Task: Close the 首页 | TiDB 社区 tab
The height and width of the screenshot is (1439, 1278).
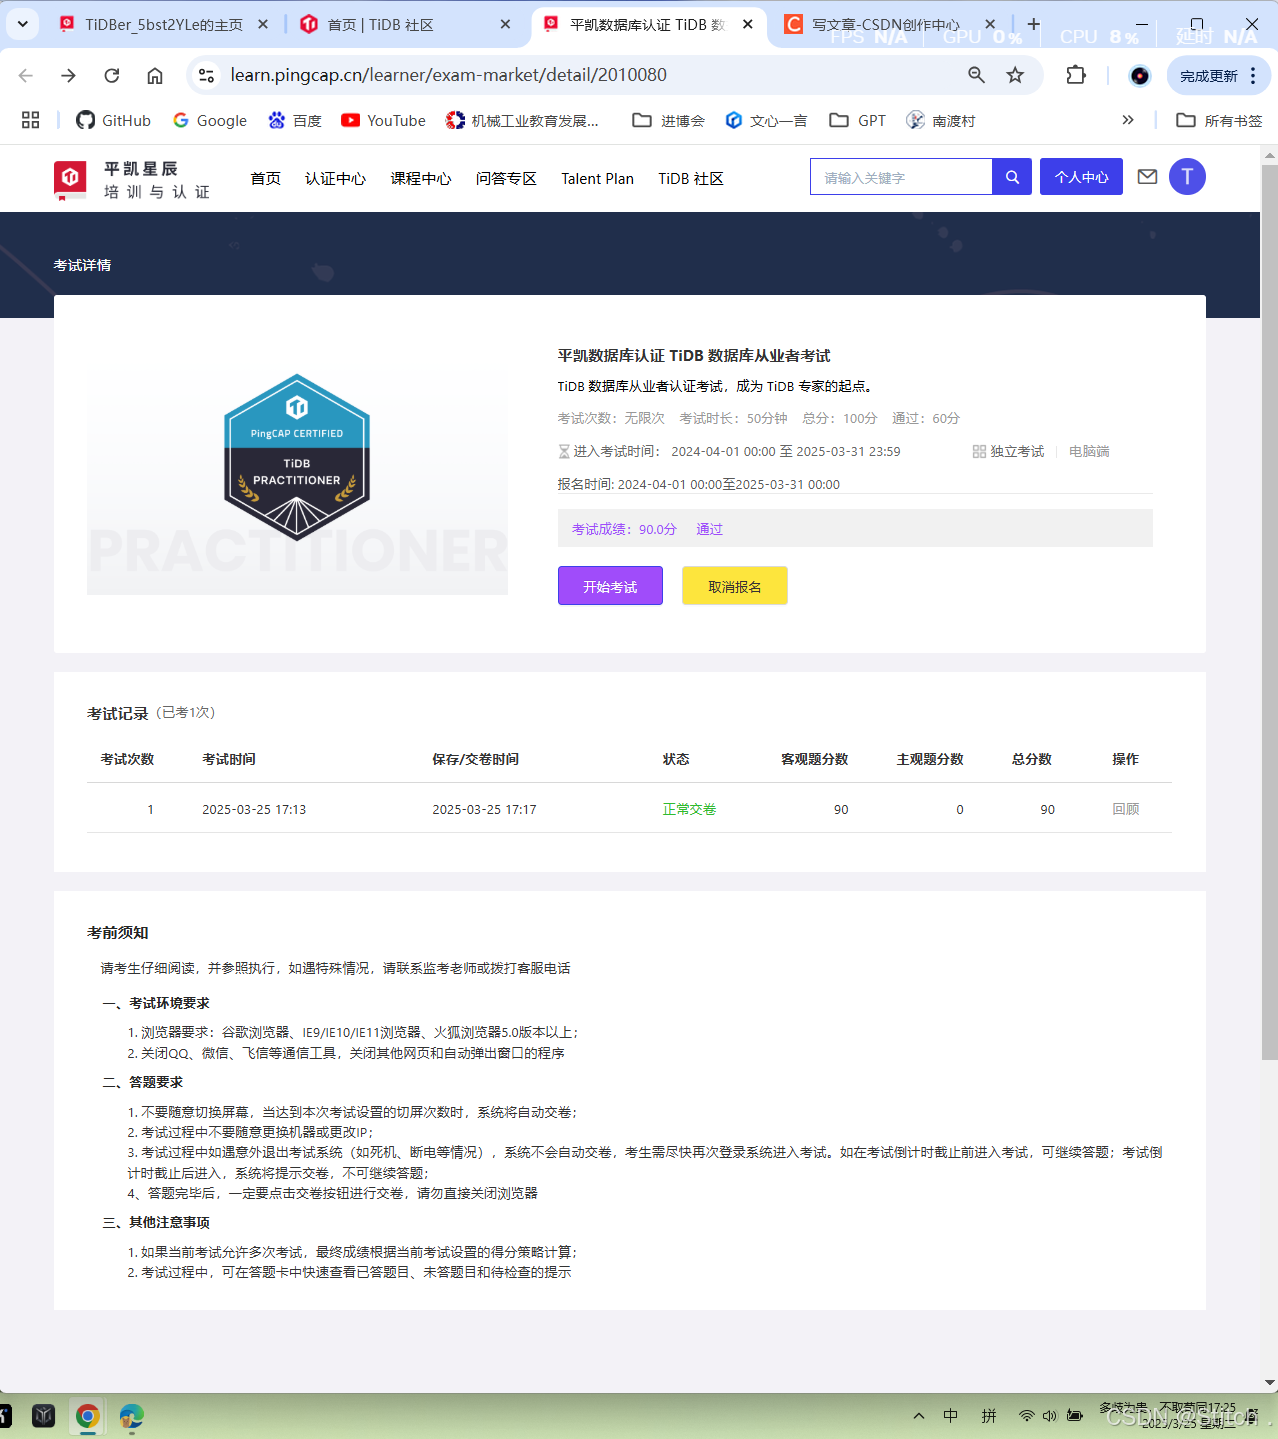Action: (505, 24)
